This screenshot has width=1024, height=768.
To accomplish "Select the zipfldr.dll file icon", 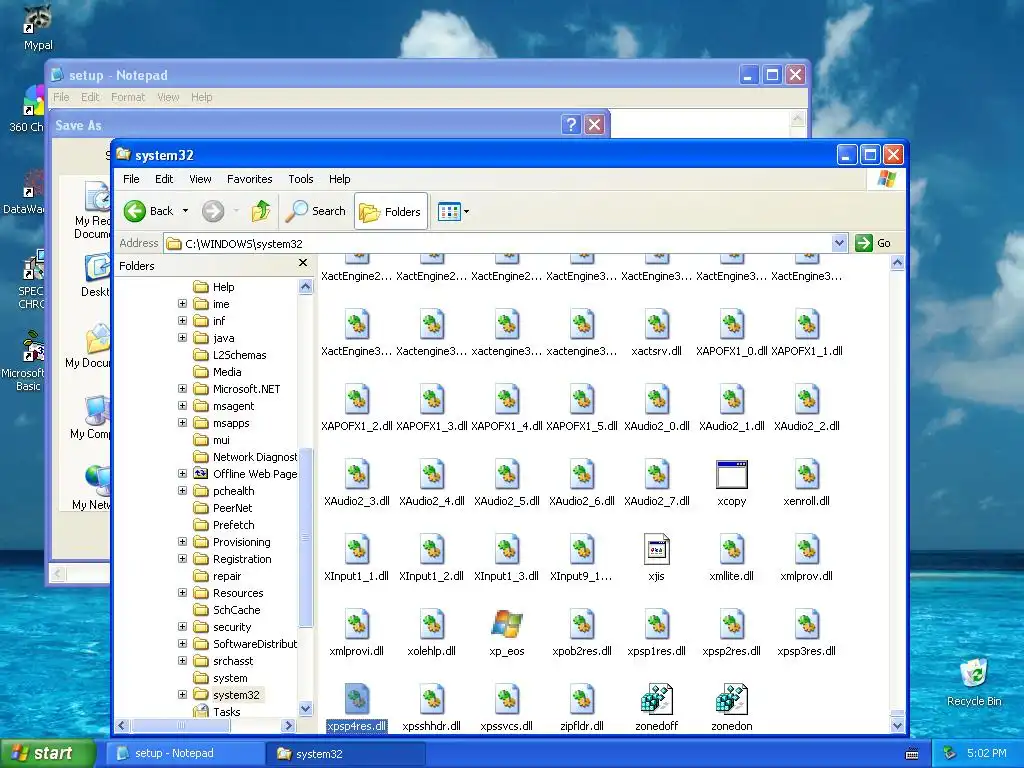I will tap(581, 699).
